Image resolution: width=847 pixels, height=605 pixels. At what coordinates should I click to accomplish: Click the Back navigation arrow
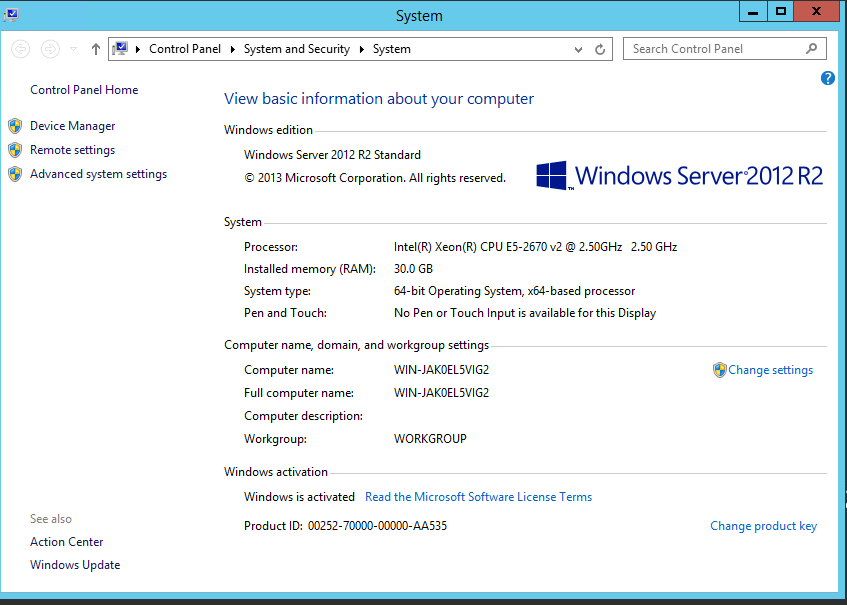coord(21,49)
